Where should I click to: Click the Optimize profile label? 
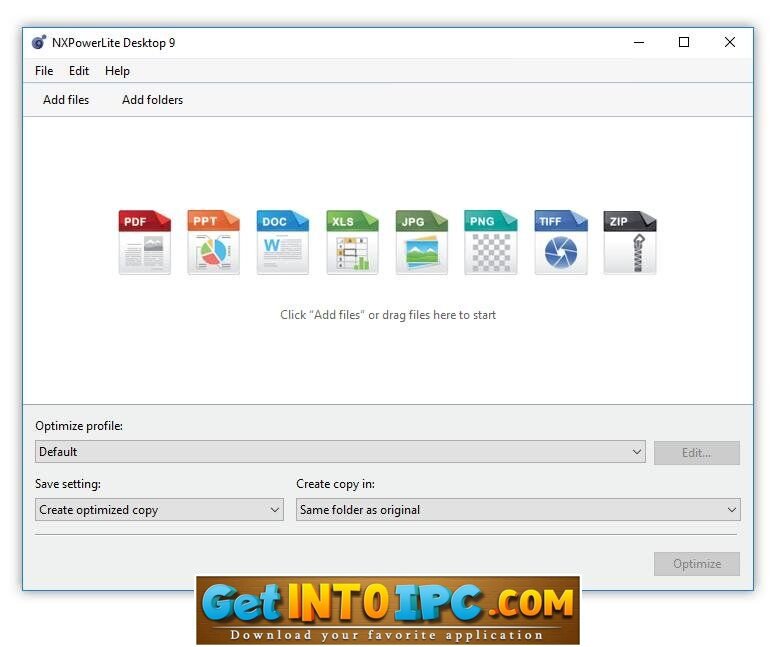click(79, 426)
